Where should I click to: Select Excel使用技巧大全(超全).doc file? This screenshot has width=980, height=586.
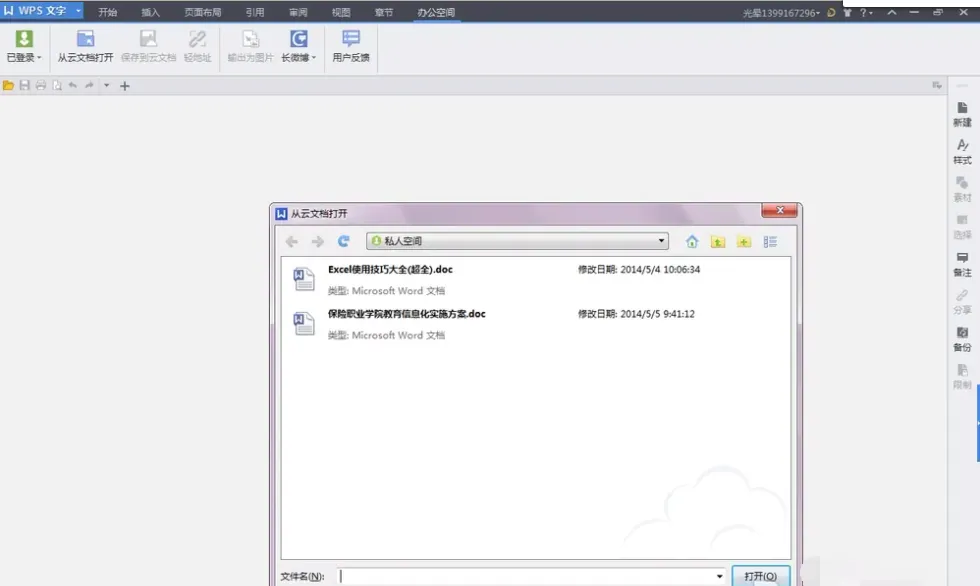point(390,269)
